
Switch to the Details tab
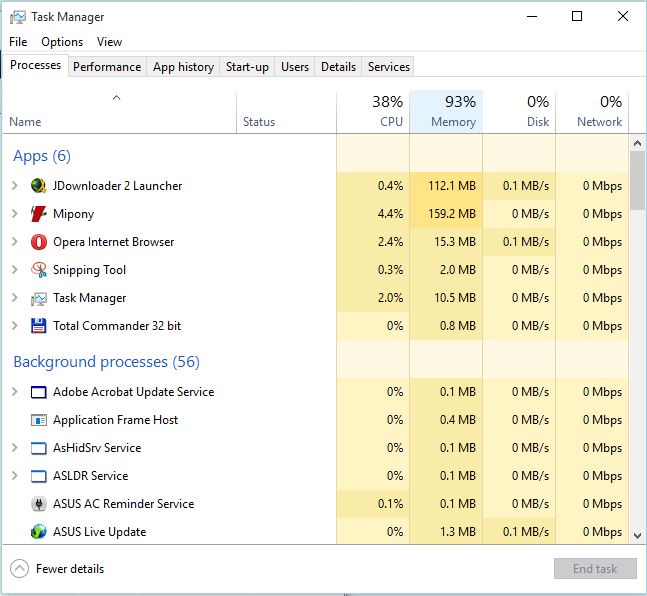[x=338, y=67]
